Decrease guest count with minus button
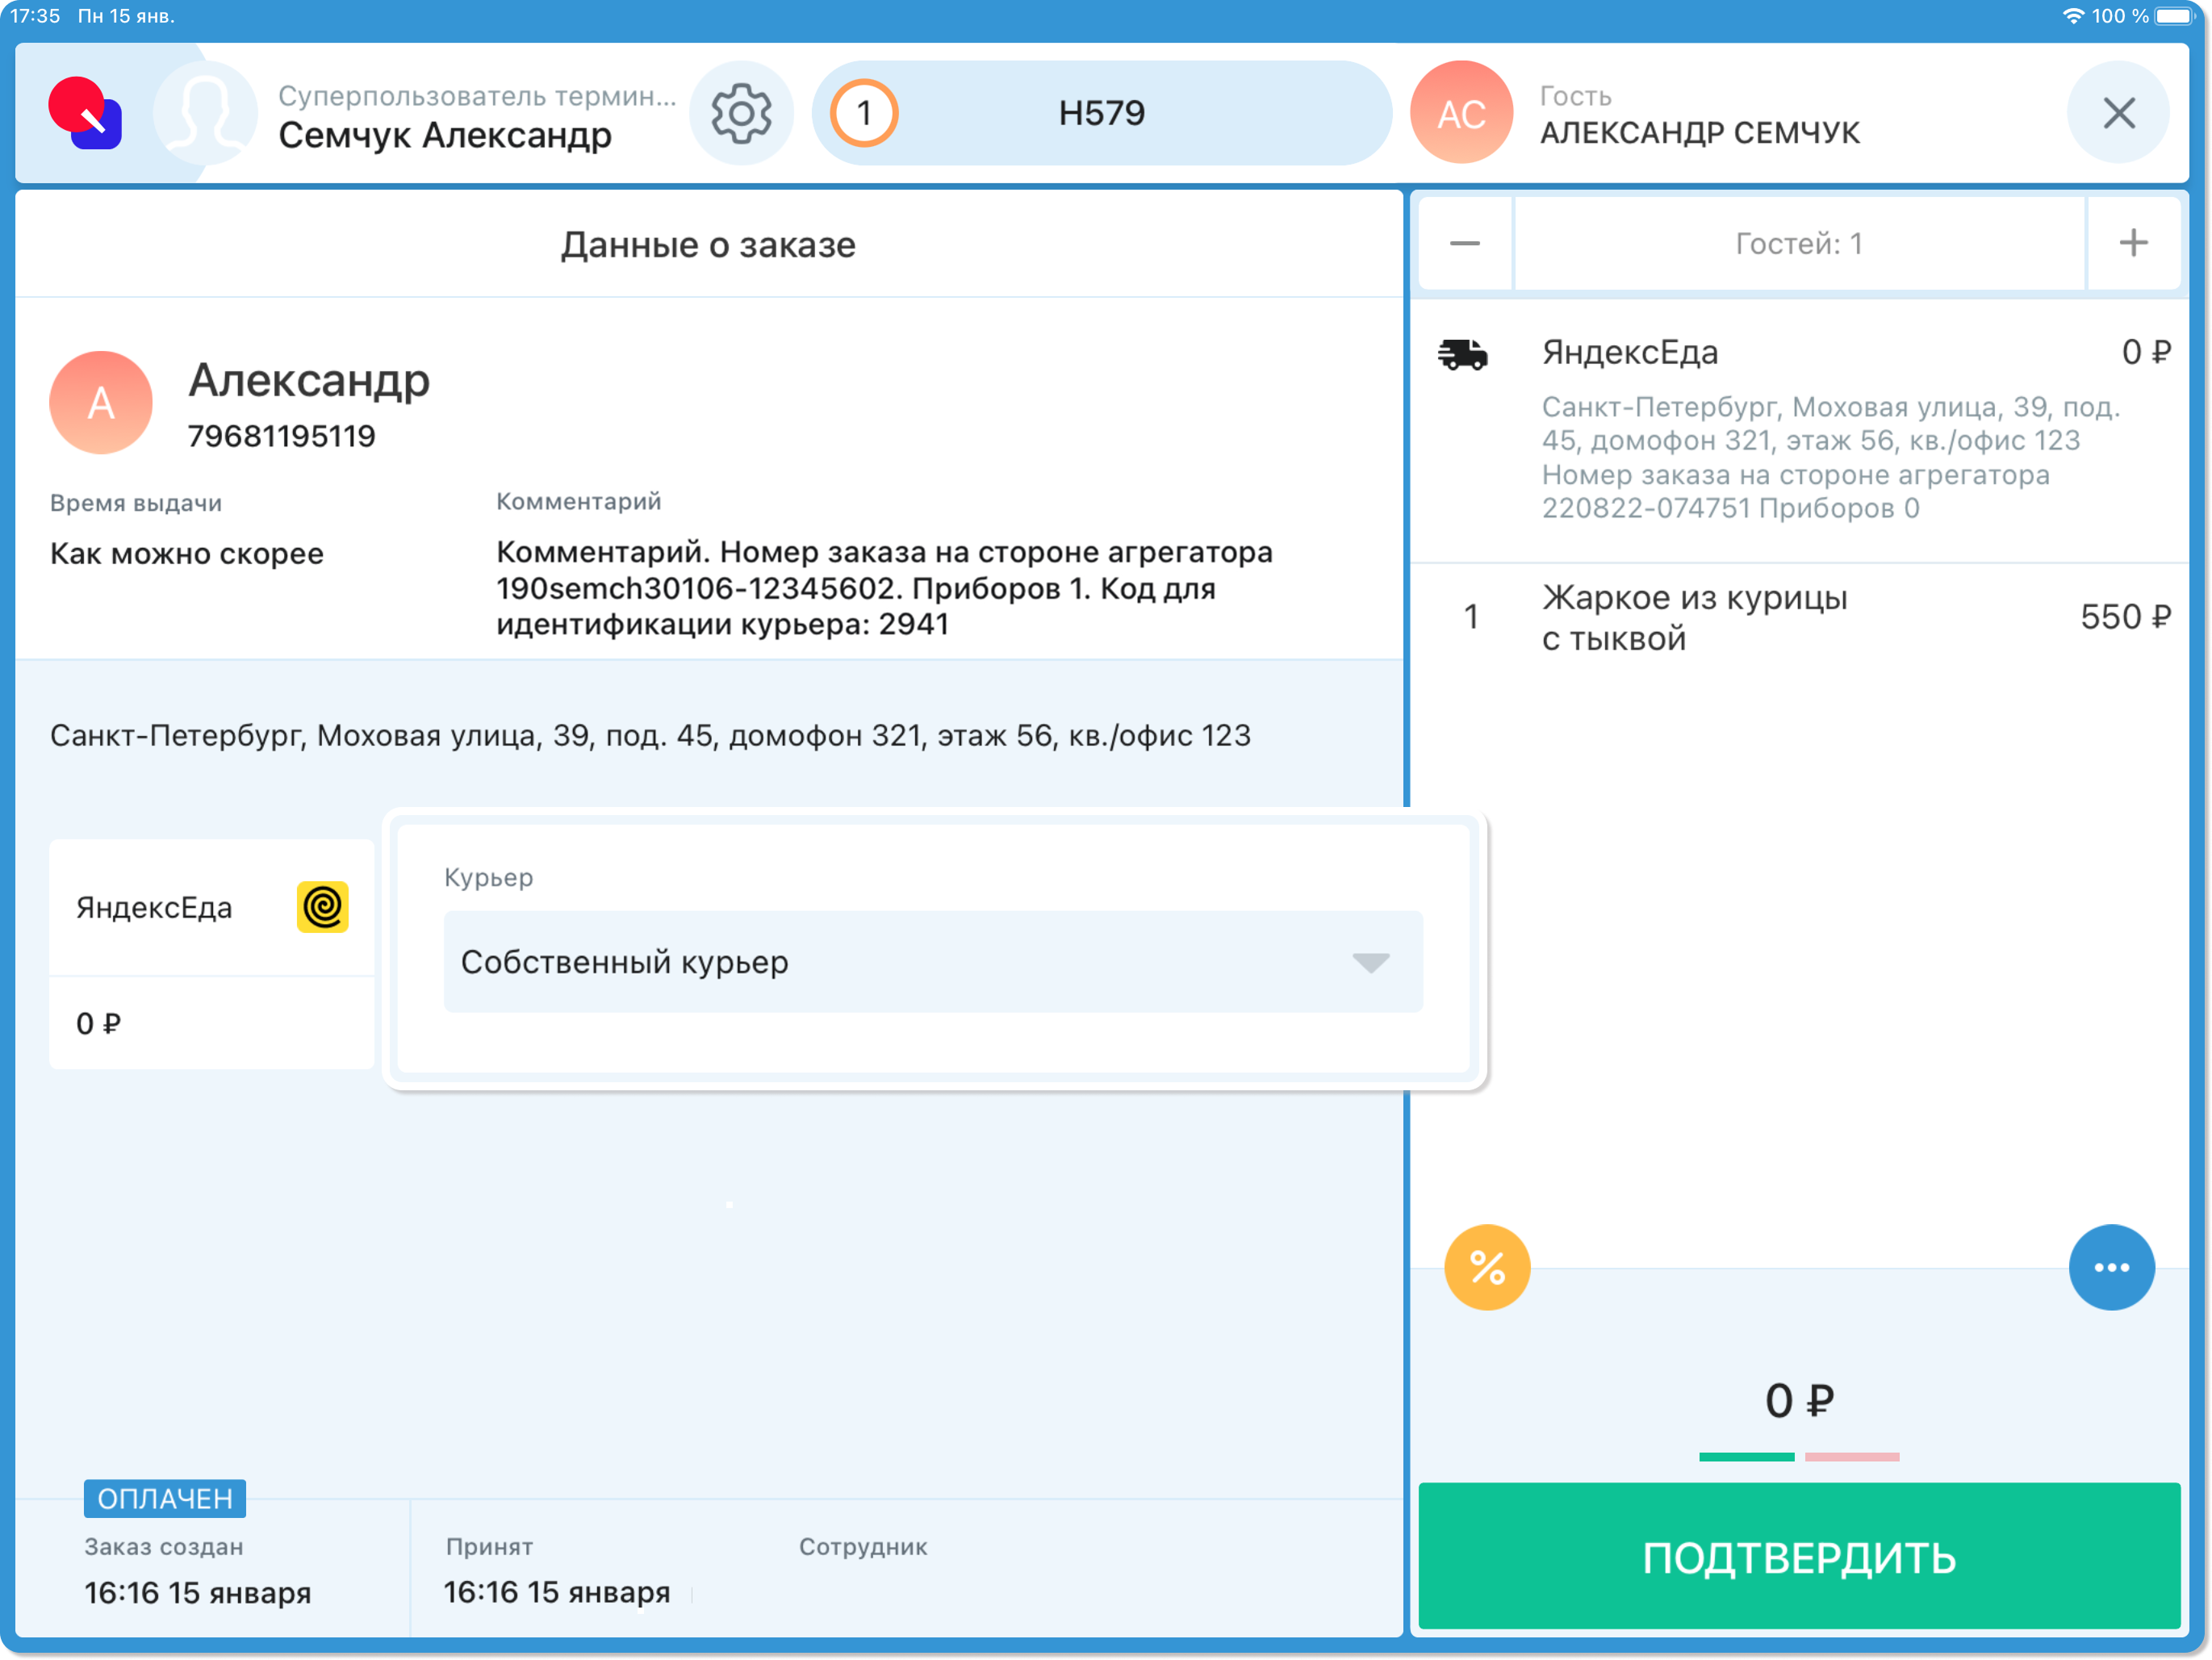This screenshot has width=2212, height=1660. [x=1465, y=244]
